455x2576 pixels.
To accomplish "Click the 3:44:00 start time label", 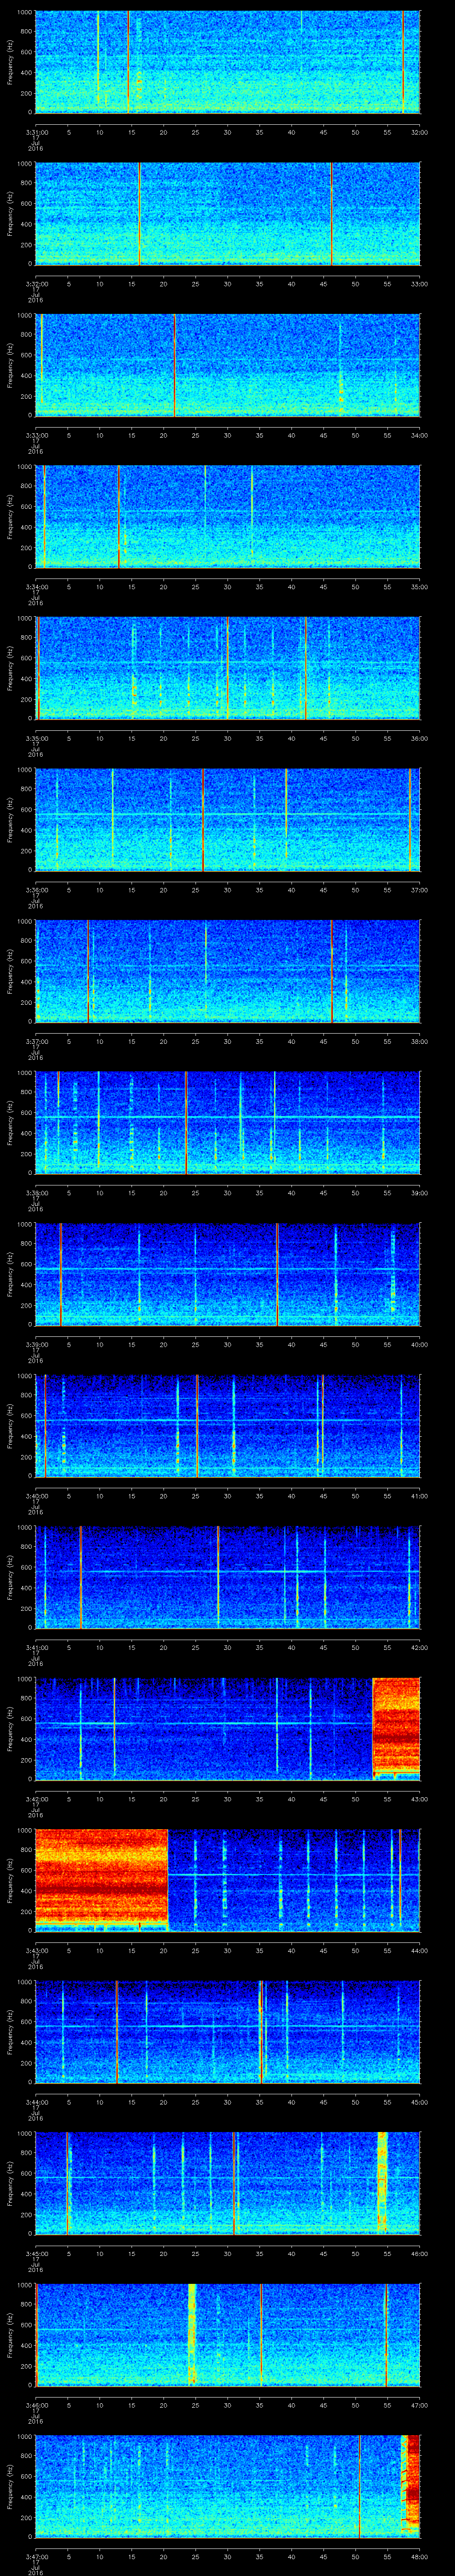I will [36, 2101].
